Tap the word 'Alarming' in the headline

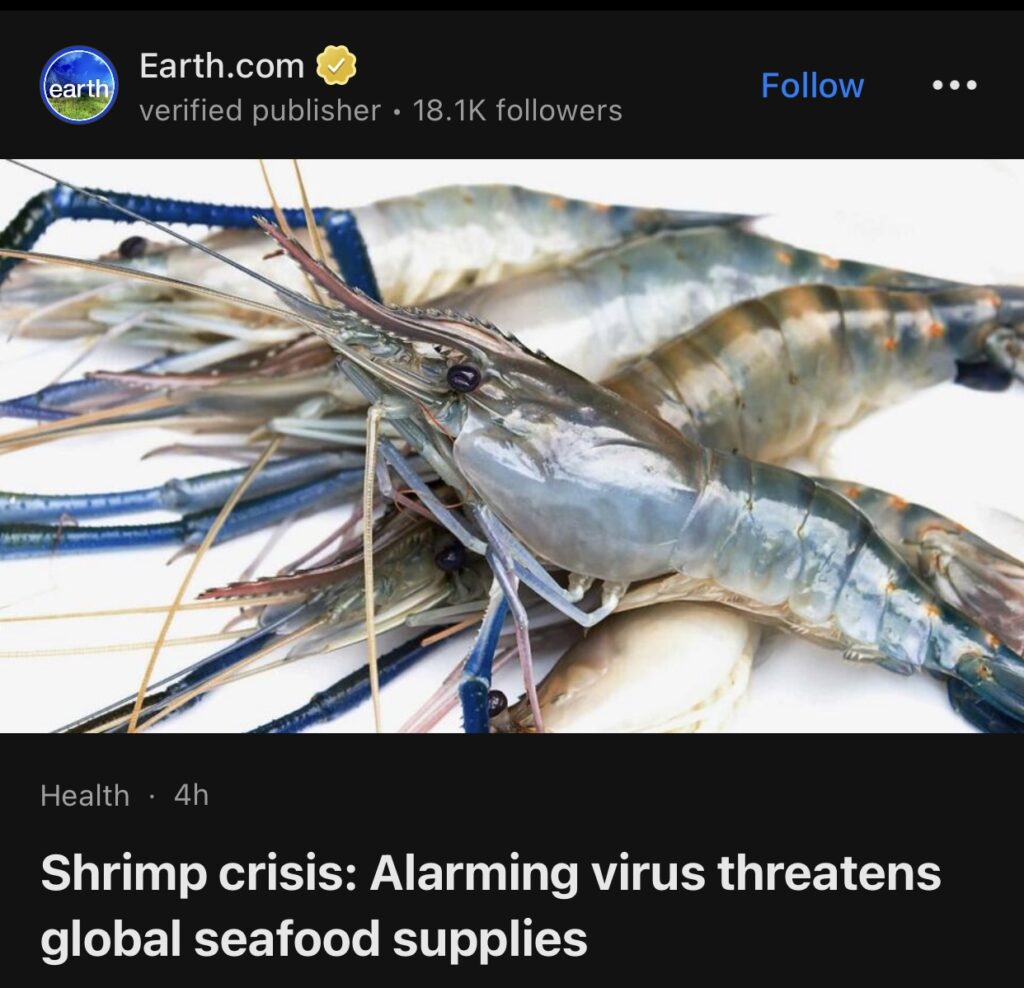click(x=474, y=874)
